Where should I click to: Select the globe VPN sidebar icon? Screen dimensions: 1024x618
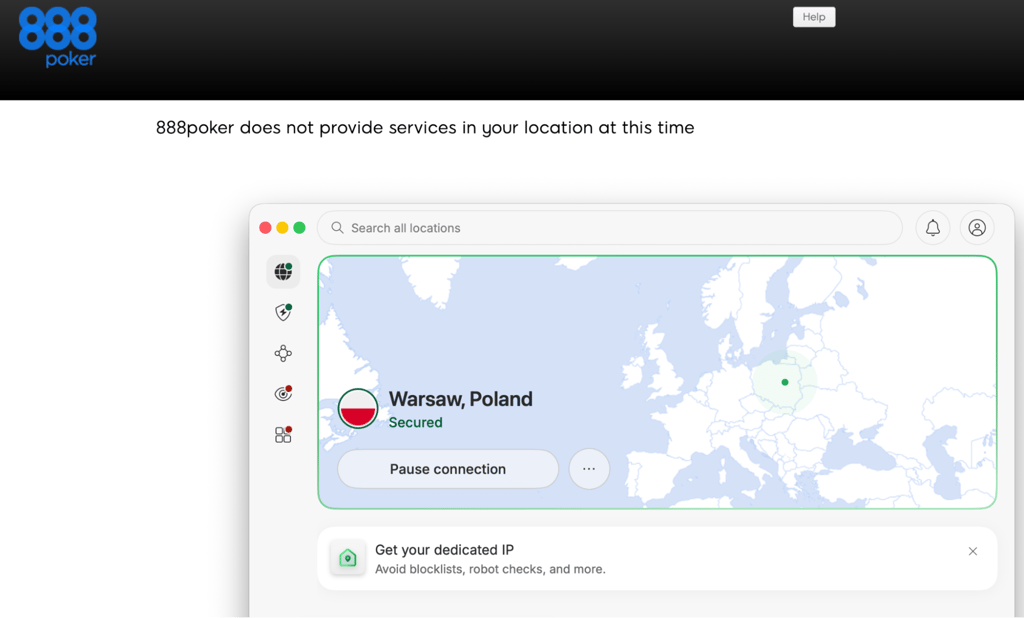point(283,272)
